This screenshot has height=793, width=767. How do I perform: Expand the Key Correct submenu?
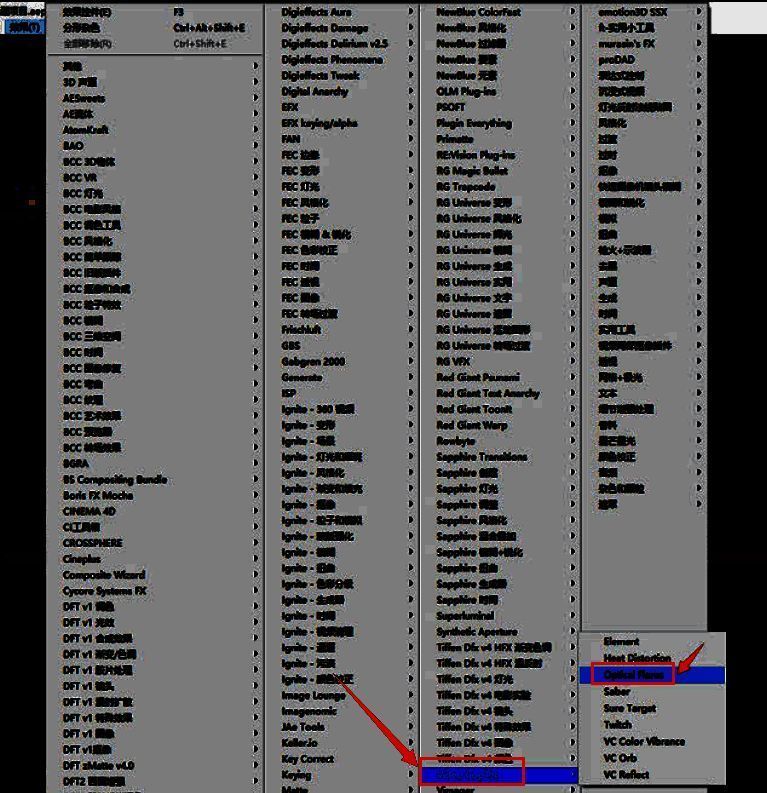(308, 759)
